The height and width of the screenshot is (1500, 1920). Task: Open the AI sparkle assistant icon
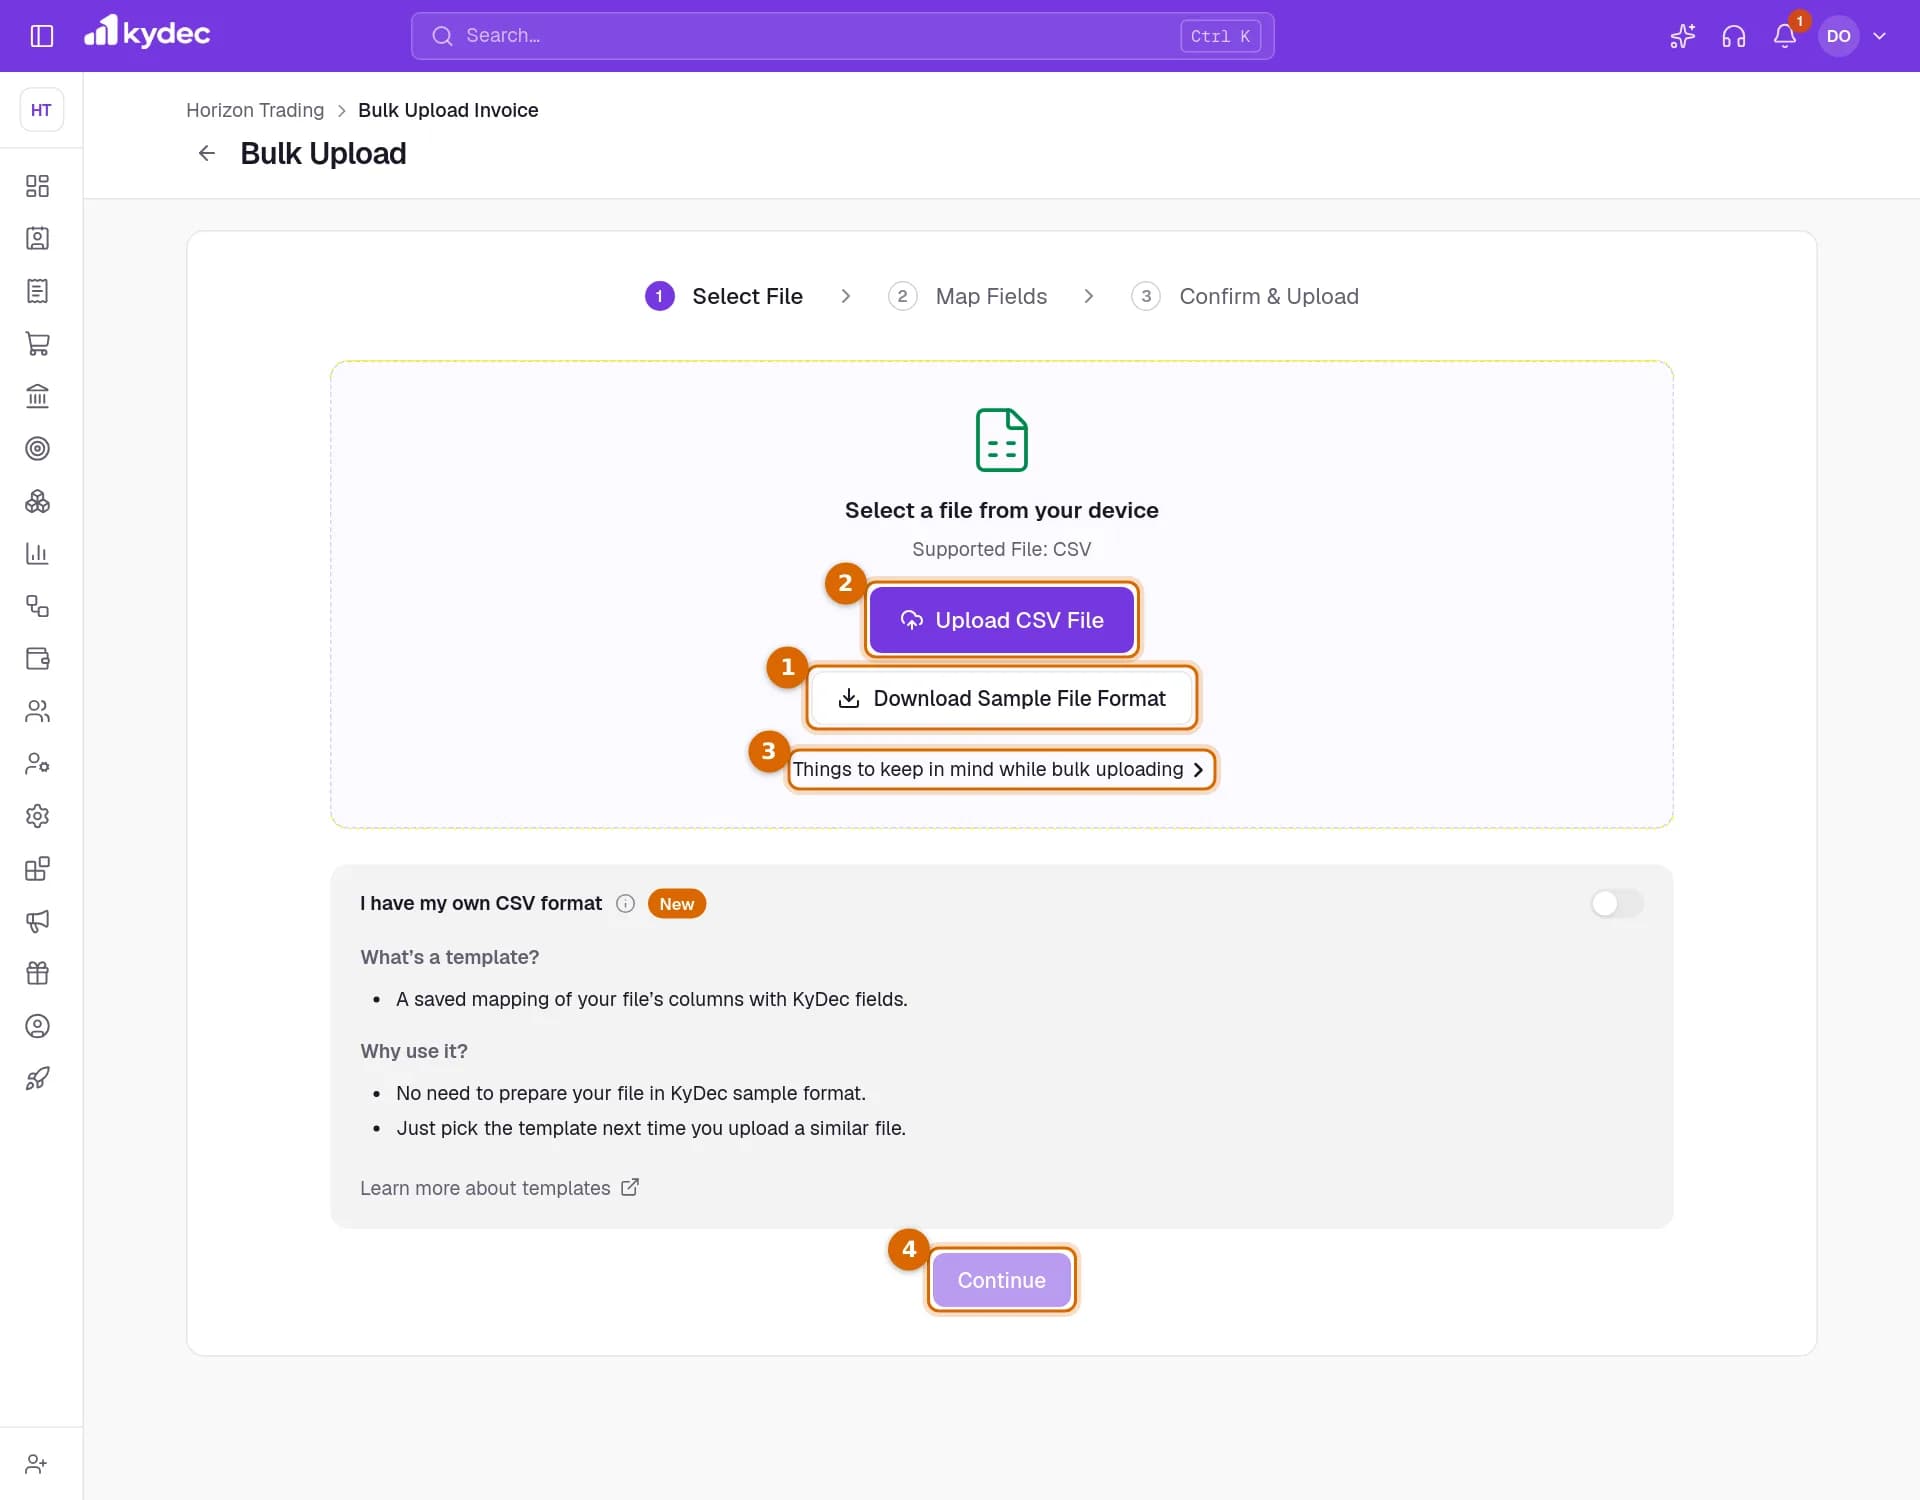(1682, 36)
